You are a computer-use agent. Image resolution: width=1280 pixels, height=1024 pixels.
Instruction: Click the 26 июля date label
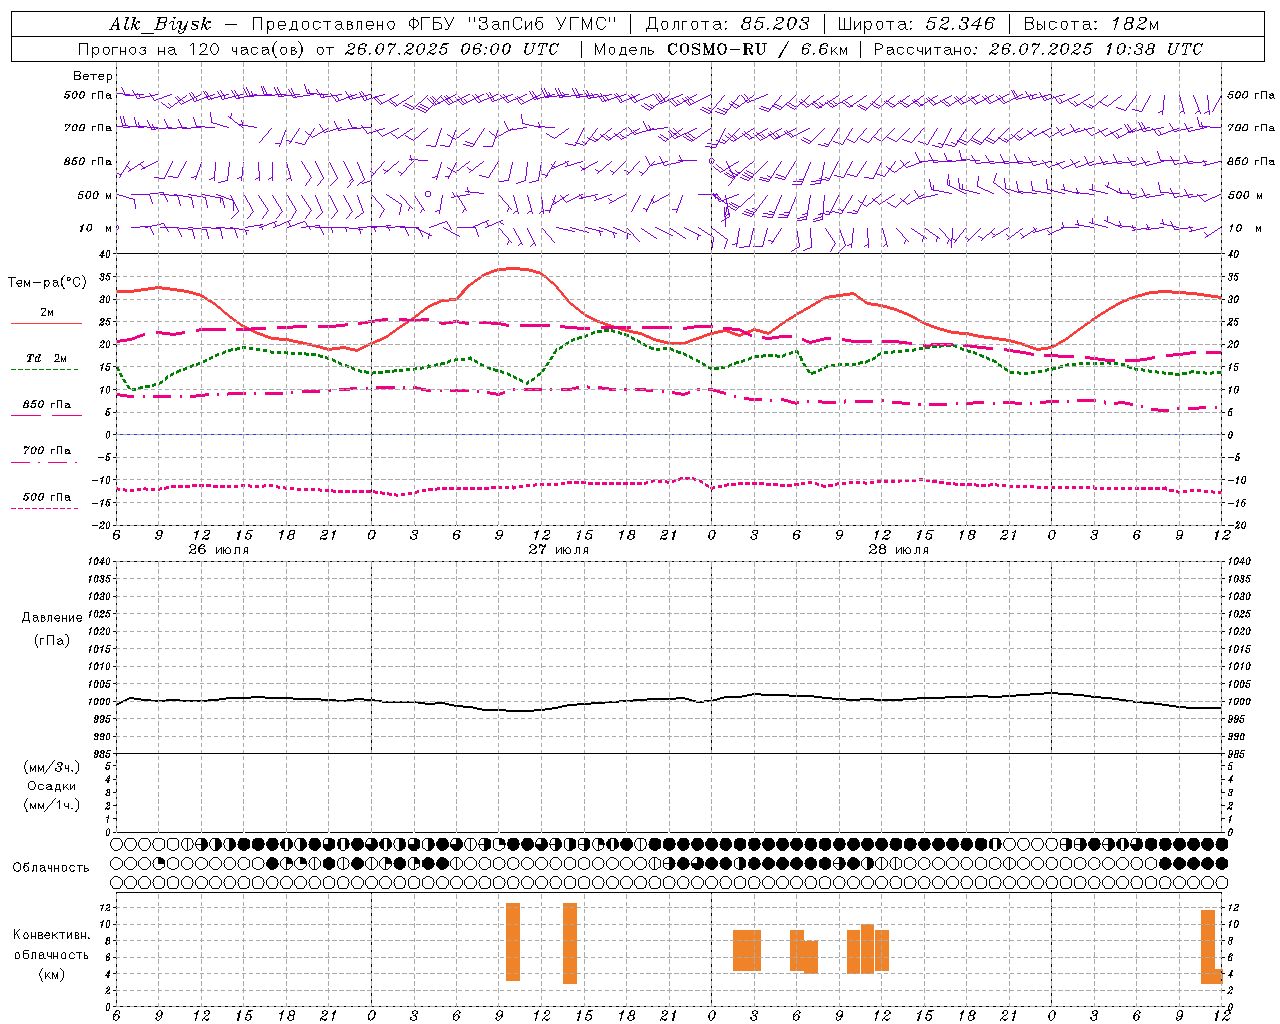point(219,550)
